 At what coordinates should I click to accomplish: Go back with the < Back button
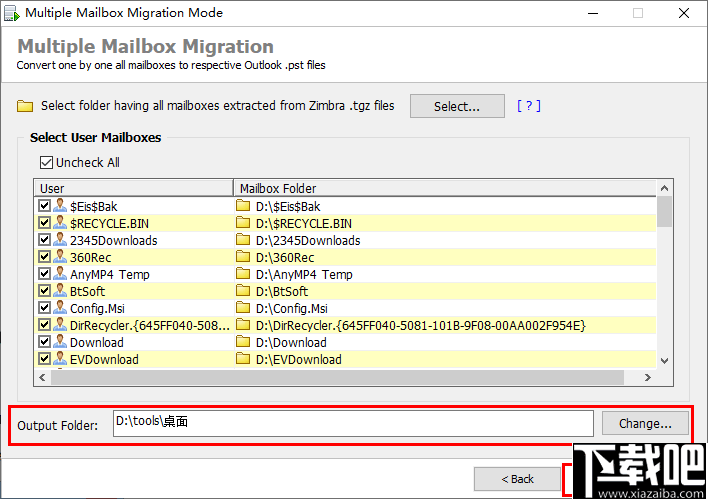(517, 479)
